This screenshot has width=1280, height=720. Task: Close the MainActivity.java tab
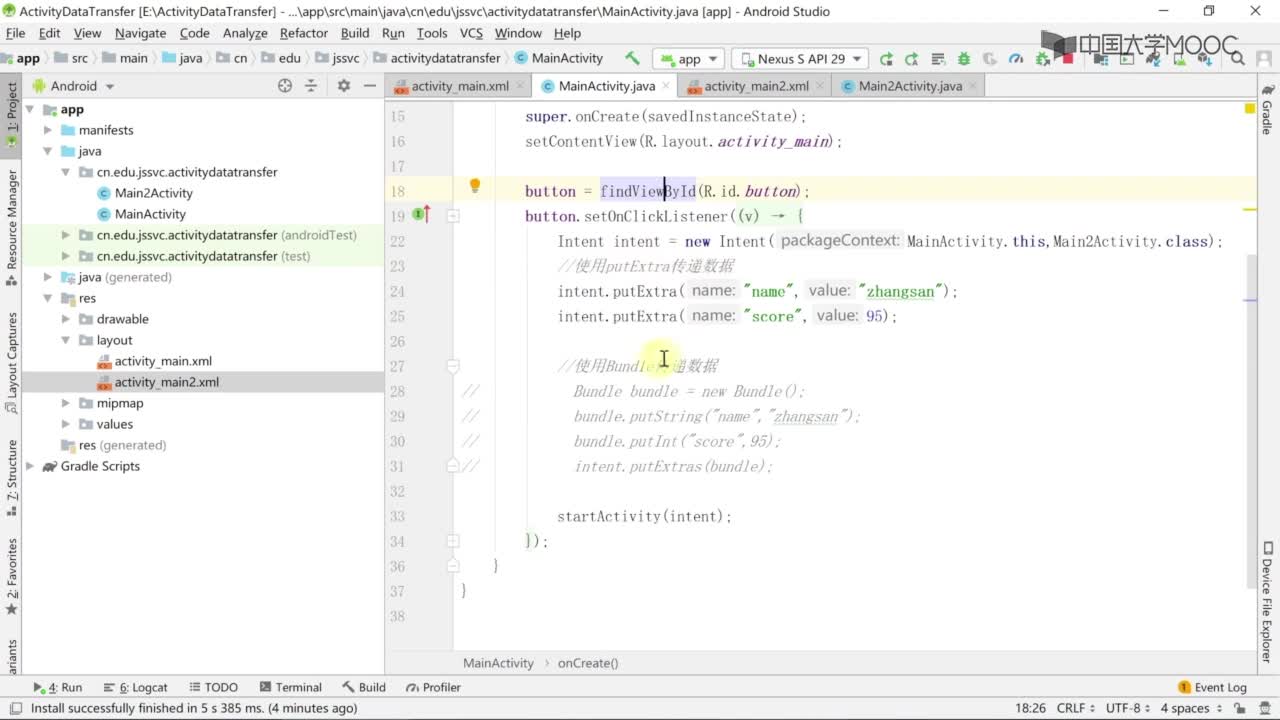coord(668,86)
